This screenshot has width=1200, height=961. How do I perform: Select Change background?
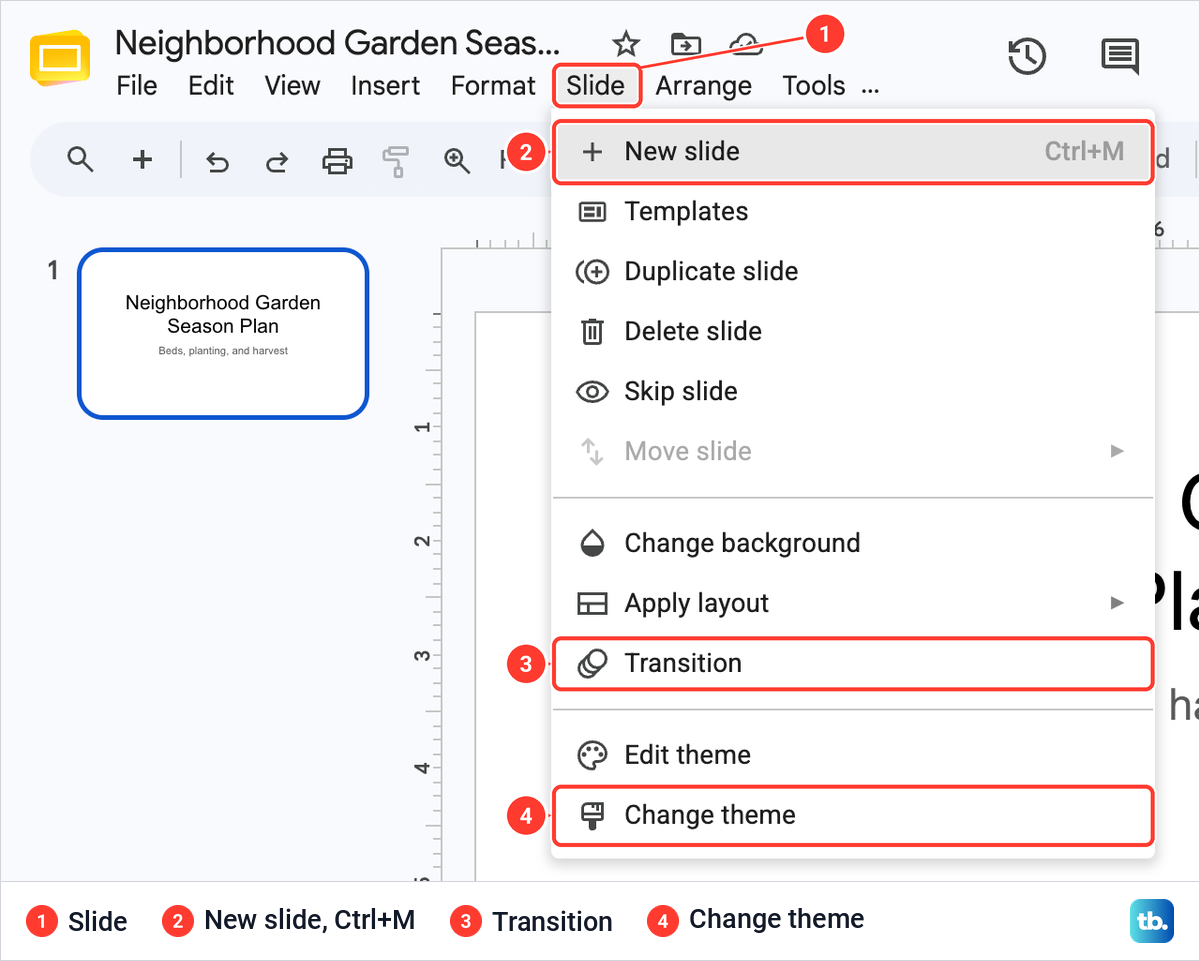point(853,544)
